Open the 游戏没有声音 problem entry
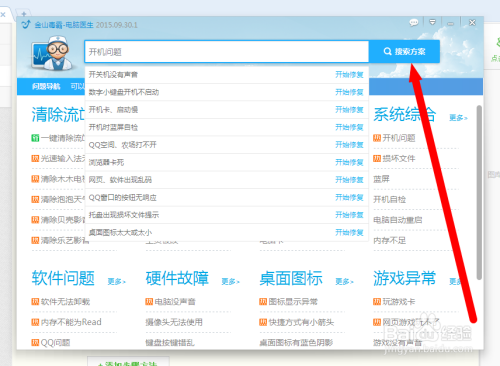Viewport: 500px width, 366px height. tap(398, 343)
